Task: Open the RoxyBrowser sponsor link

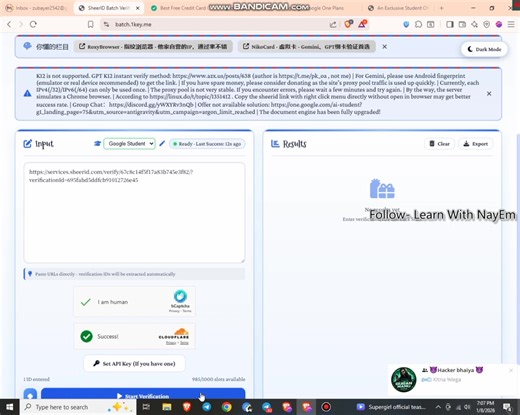Action: click(153, 47)
